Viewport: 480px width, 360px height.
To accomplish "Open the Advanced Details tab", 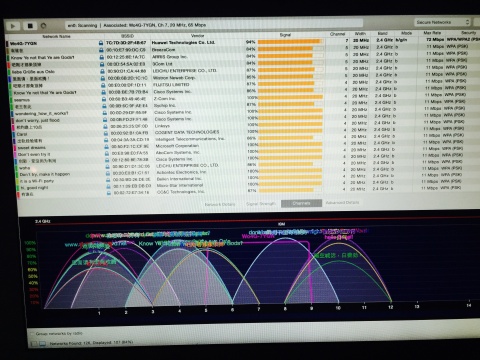I will click(x=342, y=202).
